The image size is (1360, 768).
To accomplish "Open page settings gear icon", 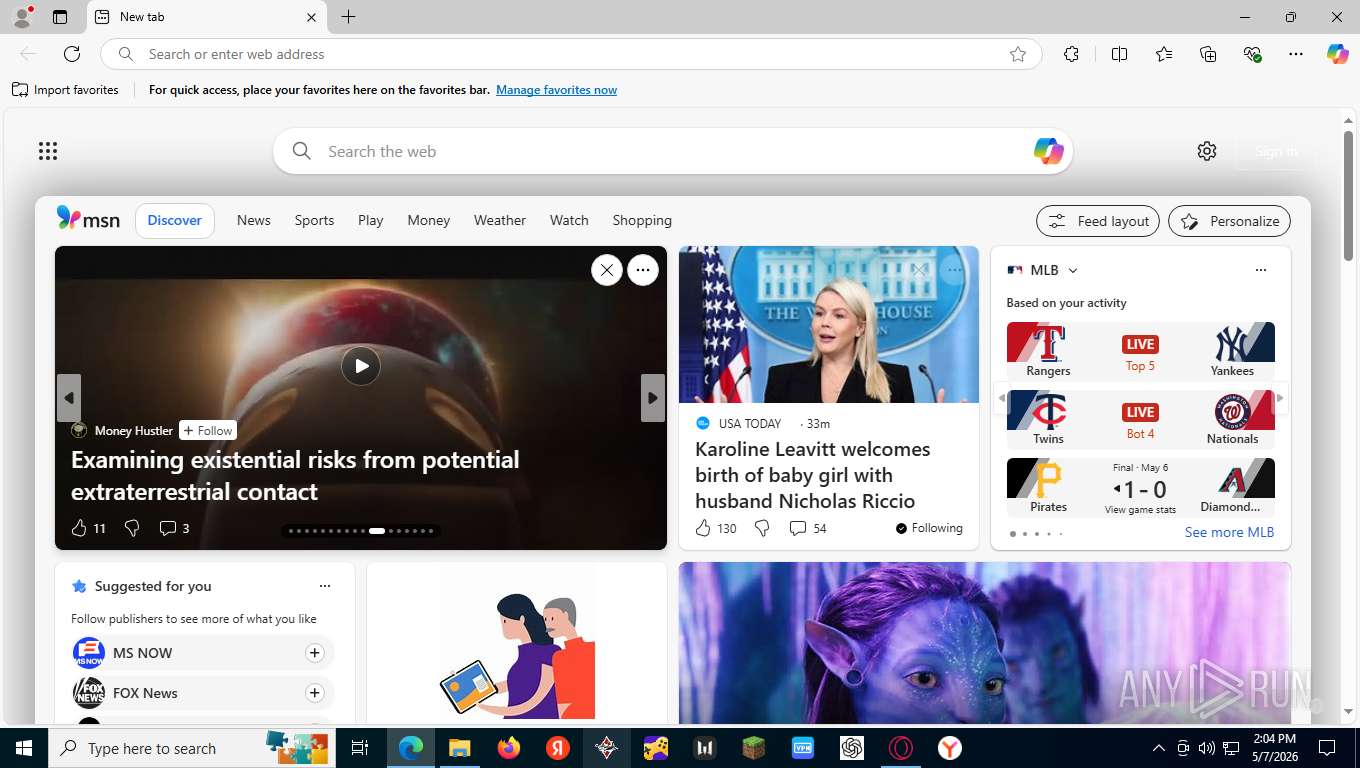I will coord(1207,151).
